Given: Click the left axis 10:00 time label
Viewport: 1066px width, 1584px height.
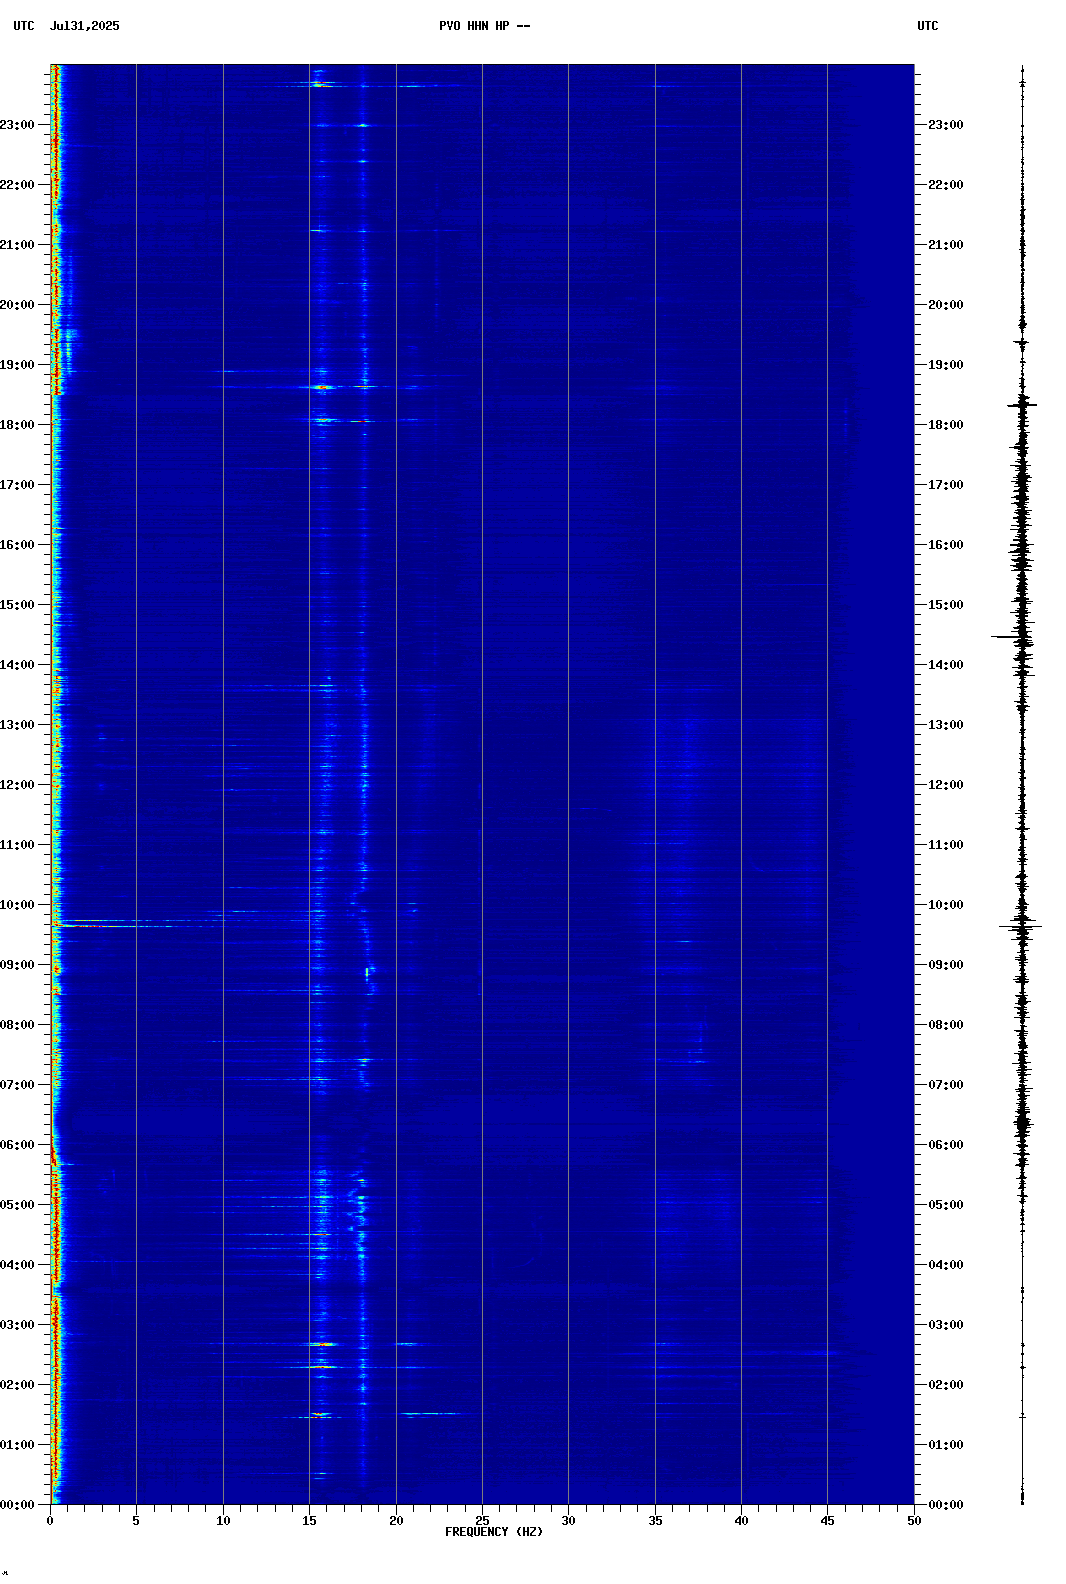Looking at the screenshot, I should [x=17, y=905].
